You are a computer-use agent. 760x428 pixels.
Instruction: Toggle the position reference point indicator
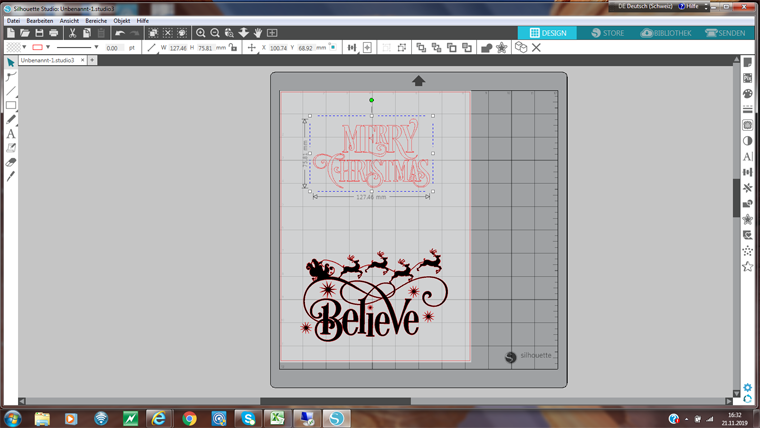(x=332, y=47)
